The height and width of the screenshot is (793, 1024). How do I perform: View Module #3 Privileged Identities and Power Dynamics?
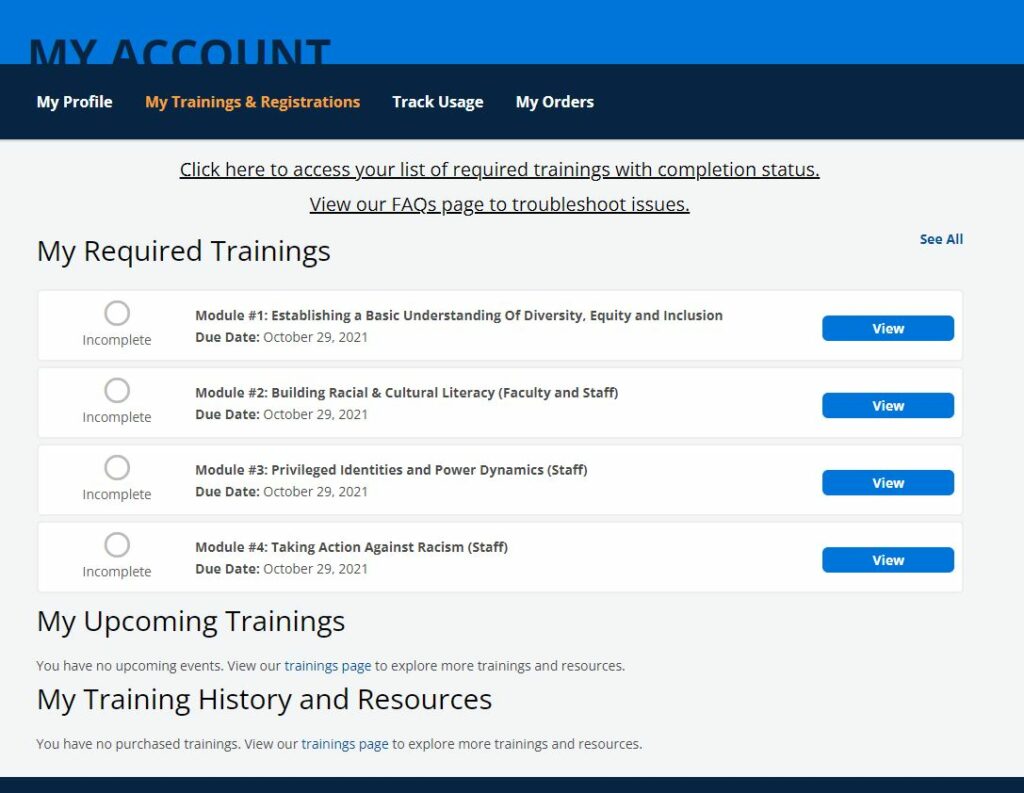tap(887, 482)
